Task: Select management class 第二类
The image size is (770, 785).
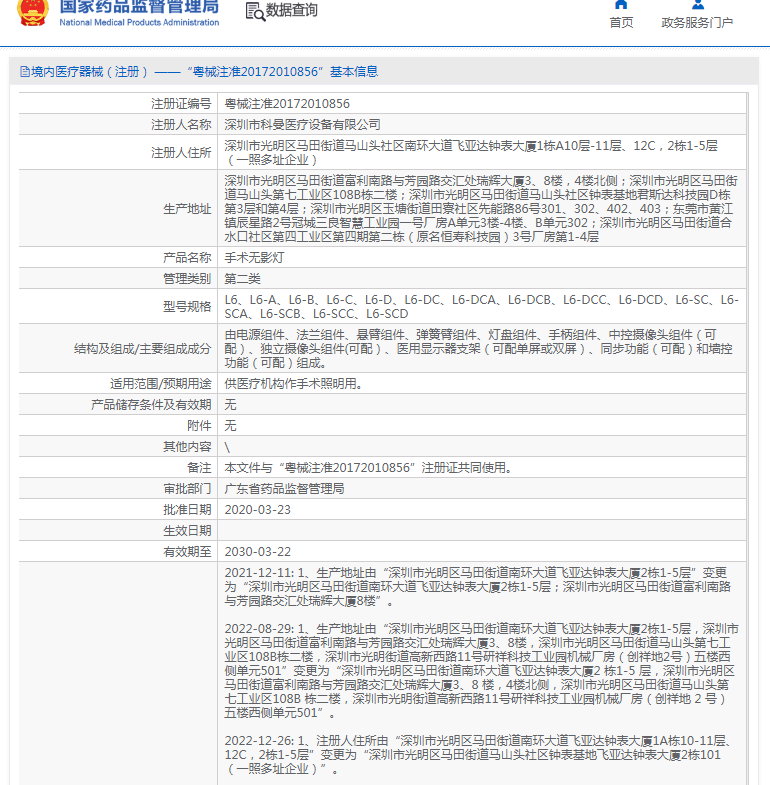Action: pos(242,279)
